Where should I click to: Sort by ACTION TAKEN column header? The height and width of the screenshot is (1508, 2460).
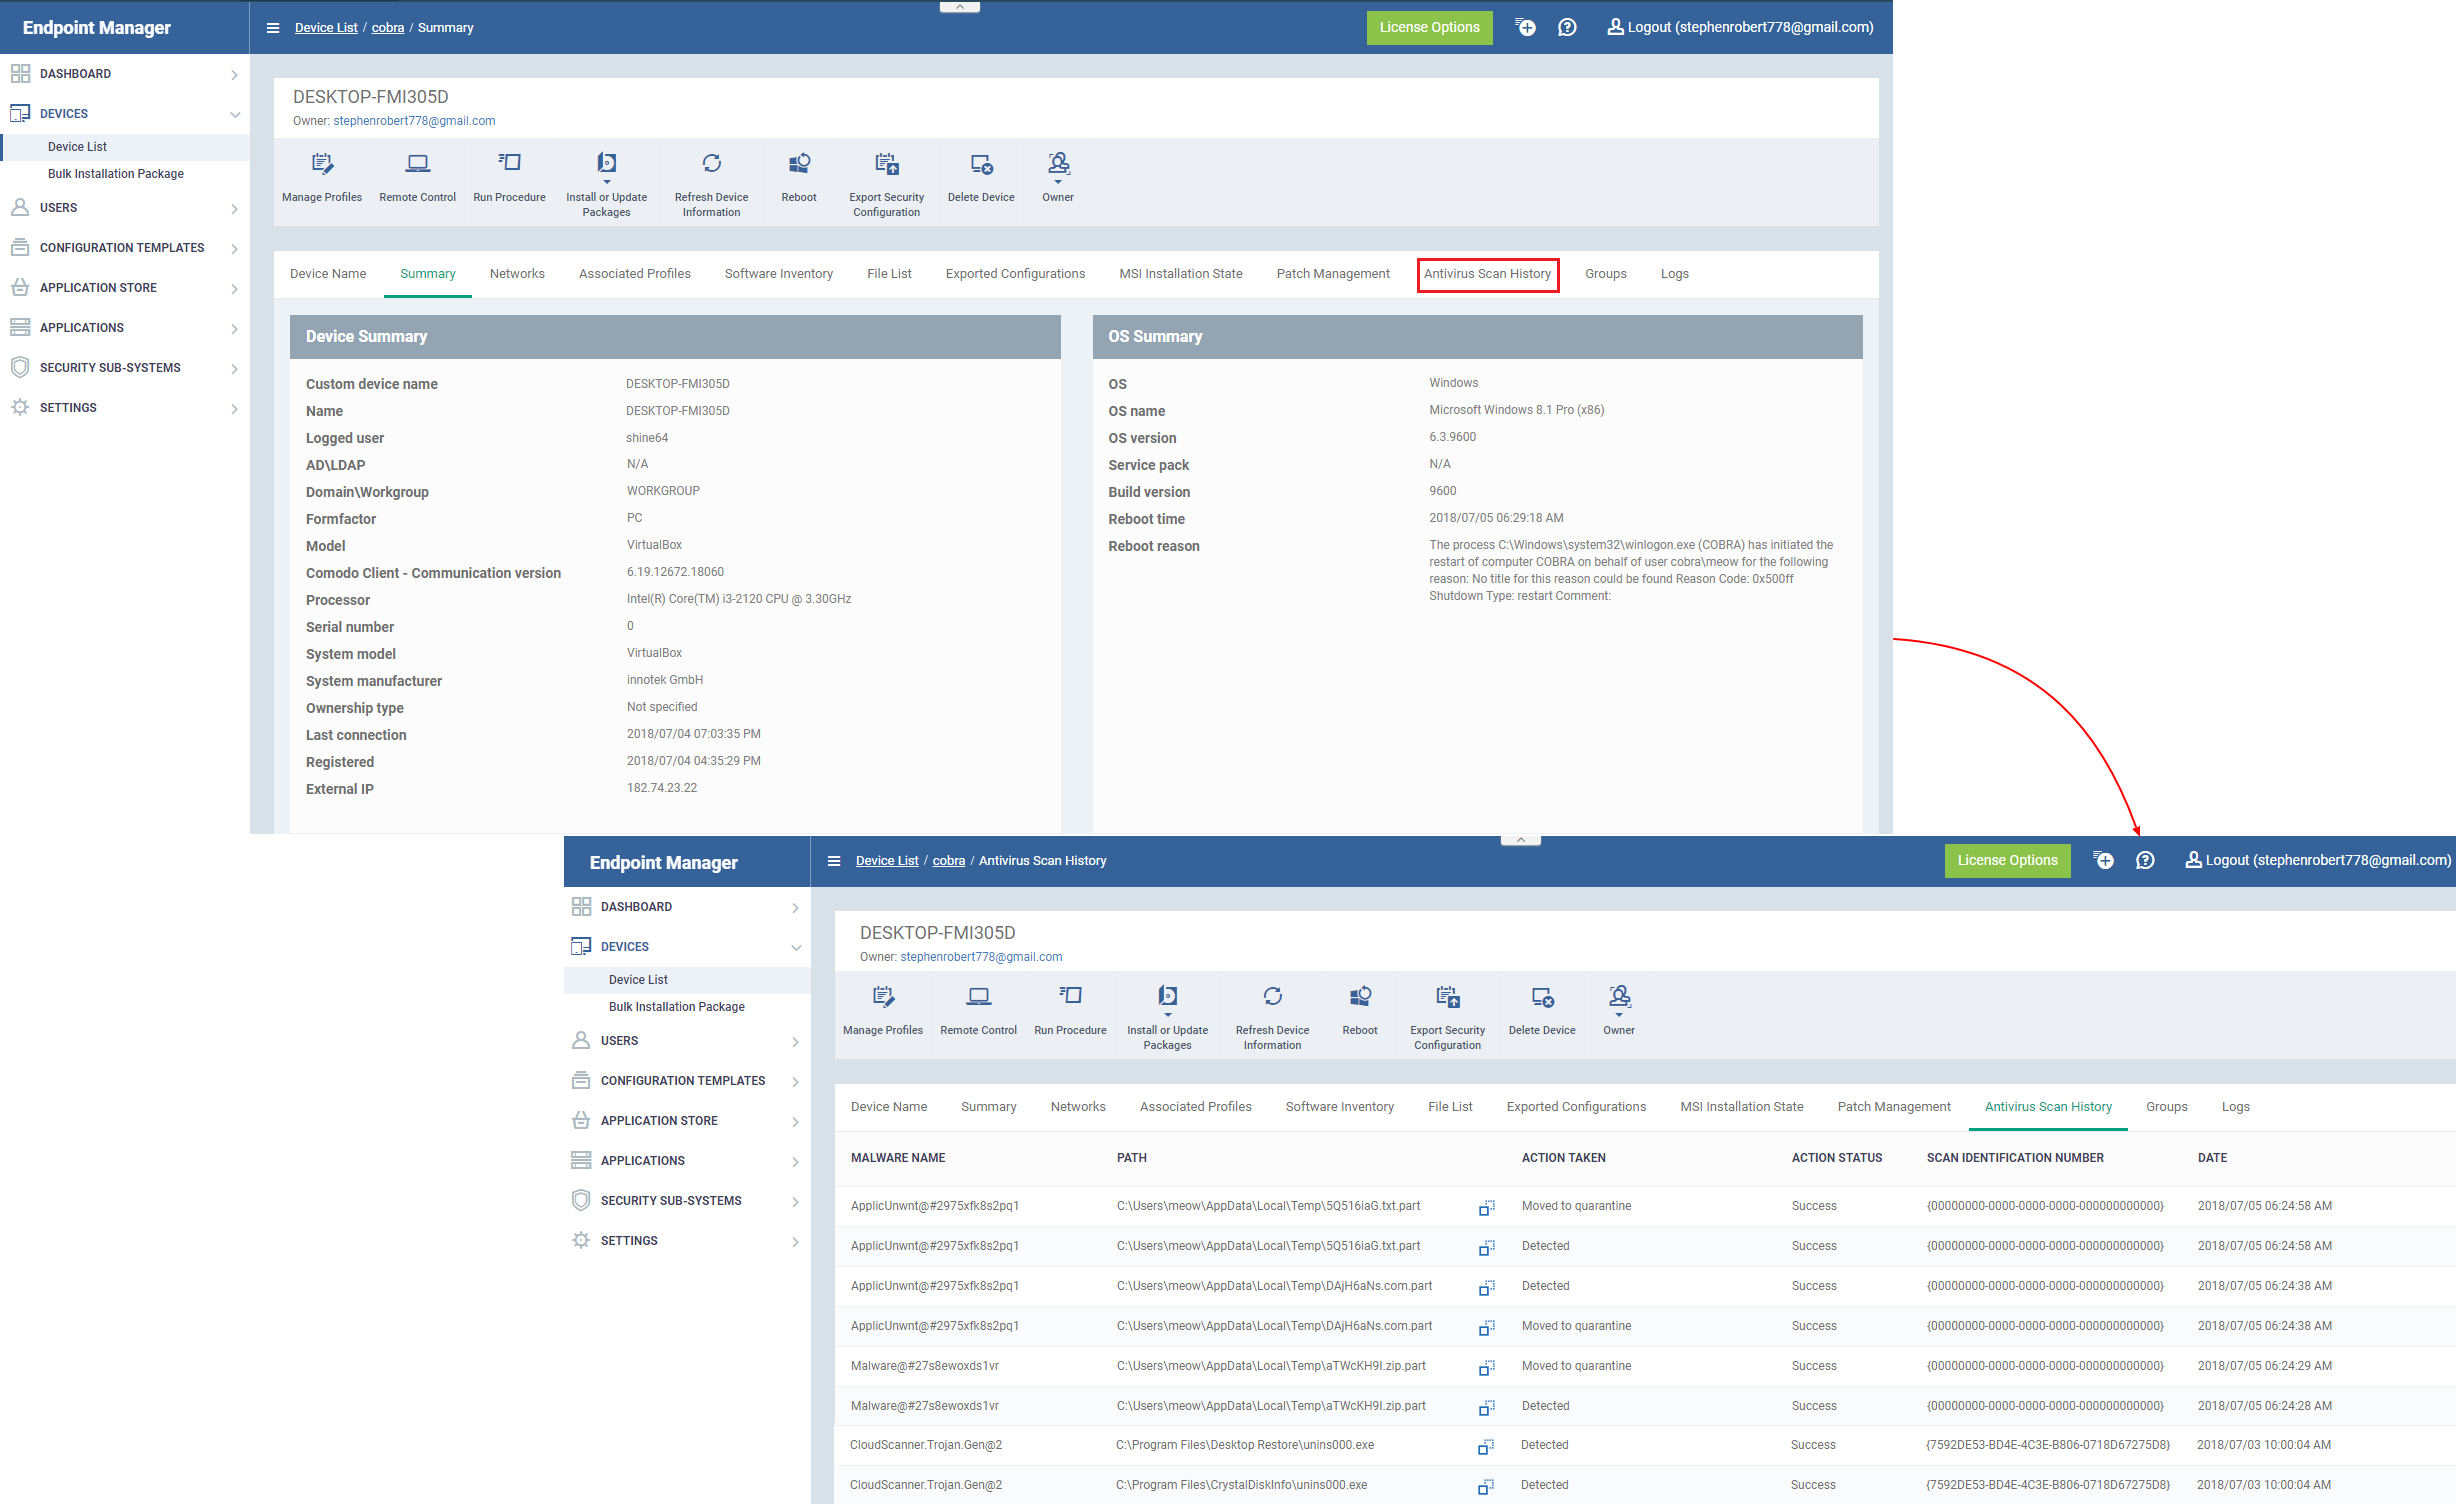(1564, 1158)
